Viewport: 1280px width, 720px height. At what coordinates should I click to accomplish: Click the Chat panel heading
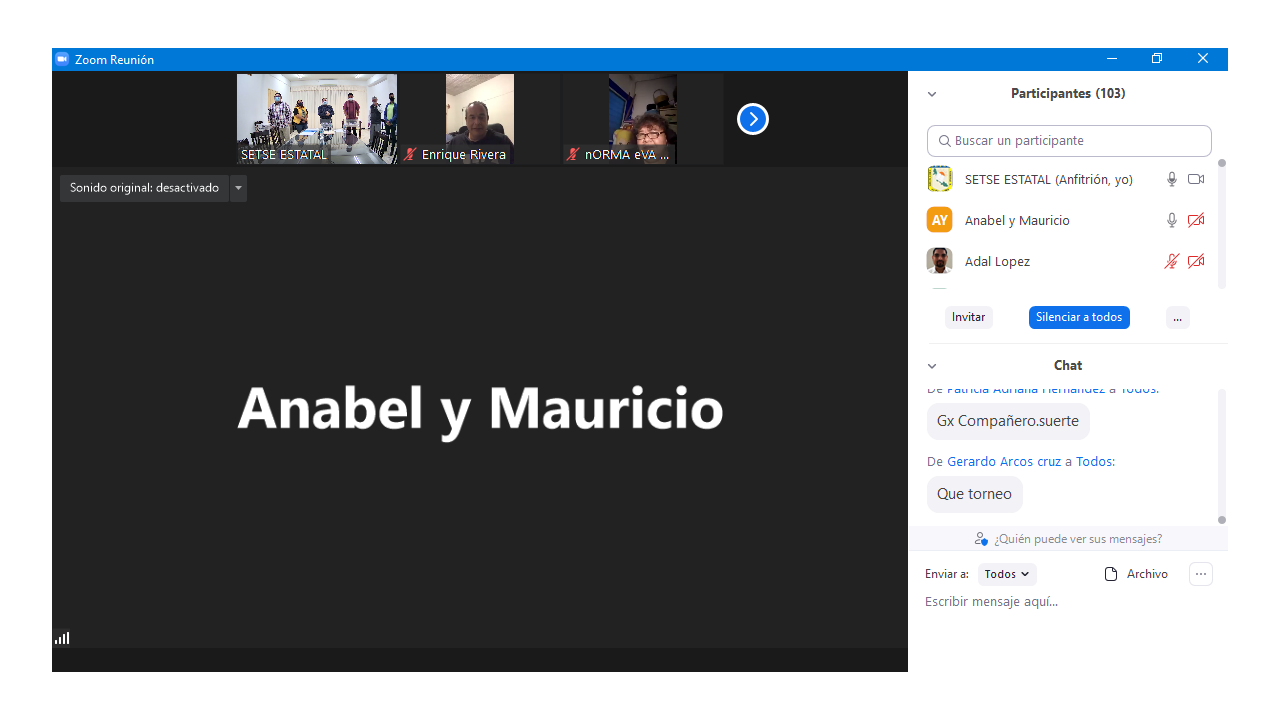pyautogui.click(x=1068, y=366)
